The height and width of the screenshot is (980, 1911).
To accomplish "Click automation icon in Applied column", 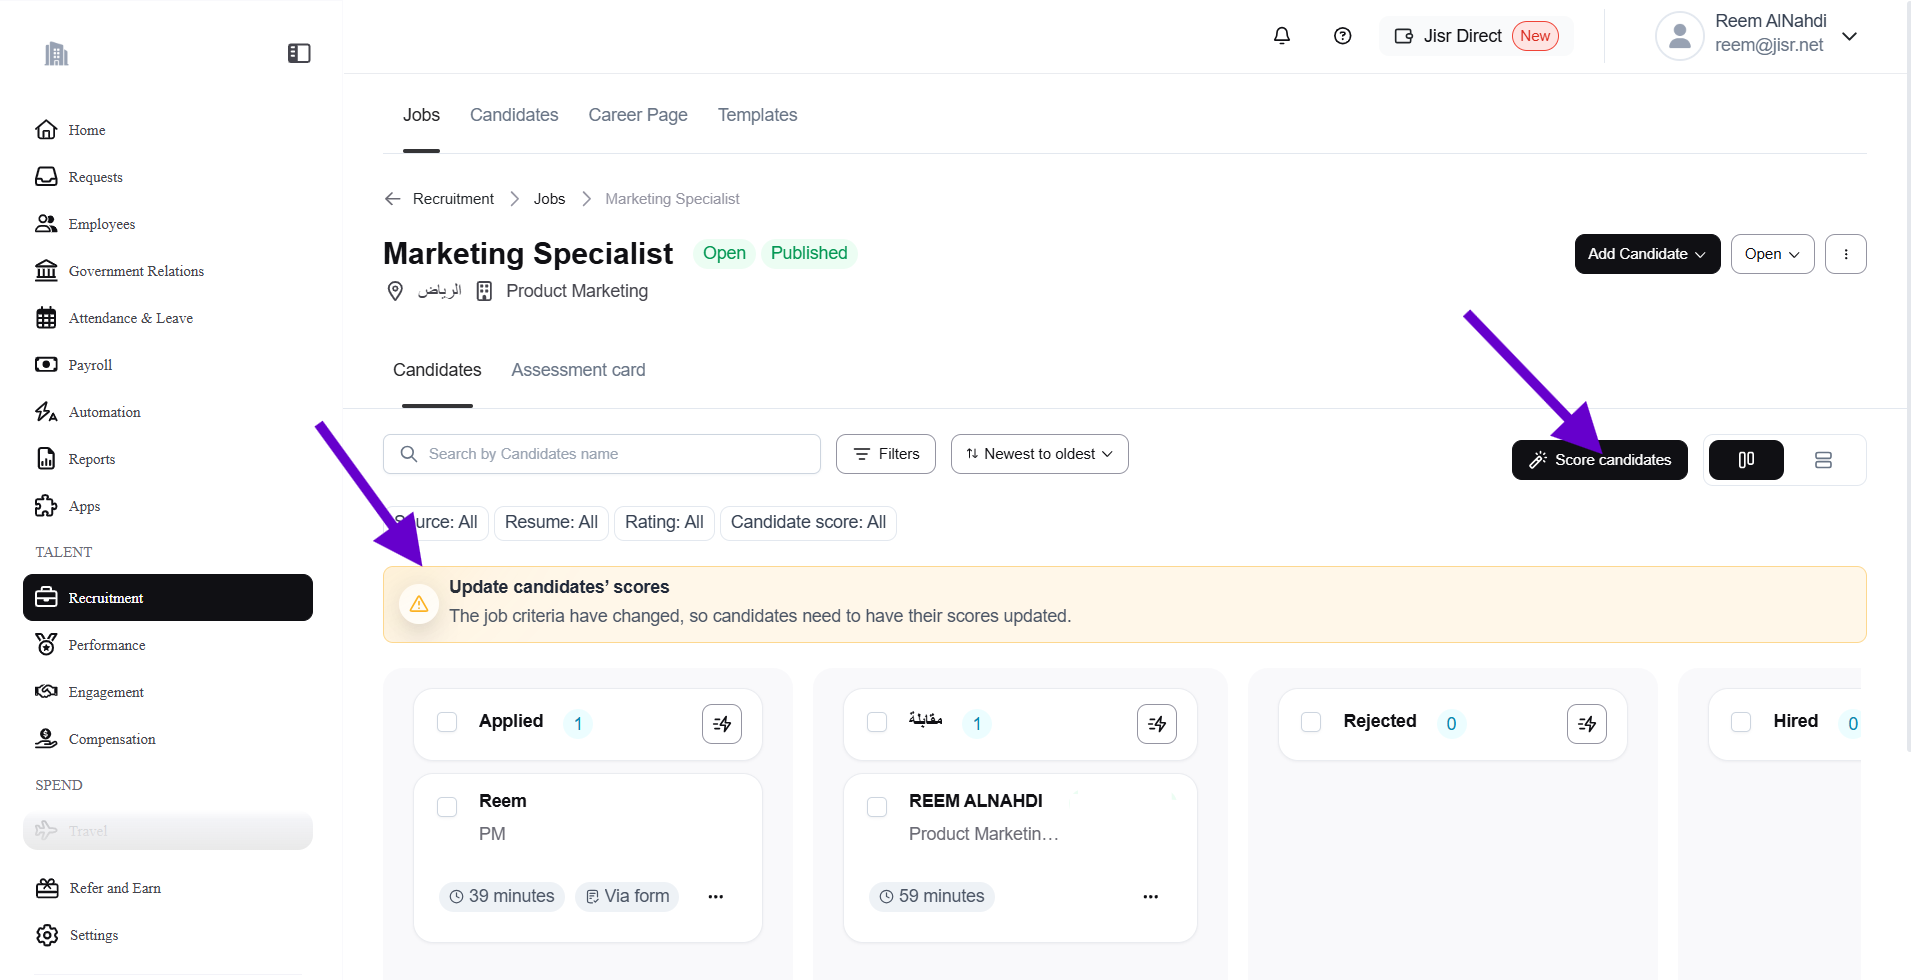I will tap(721, 724).
